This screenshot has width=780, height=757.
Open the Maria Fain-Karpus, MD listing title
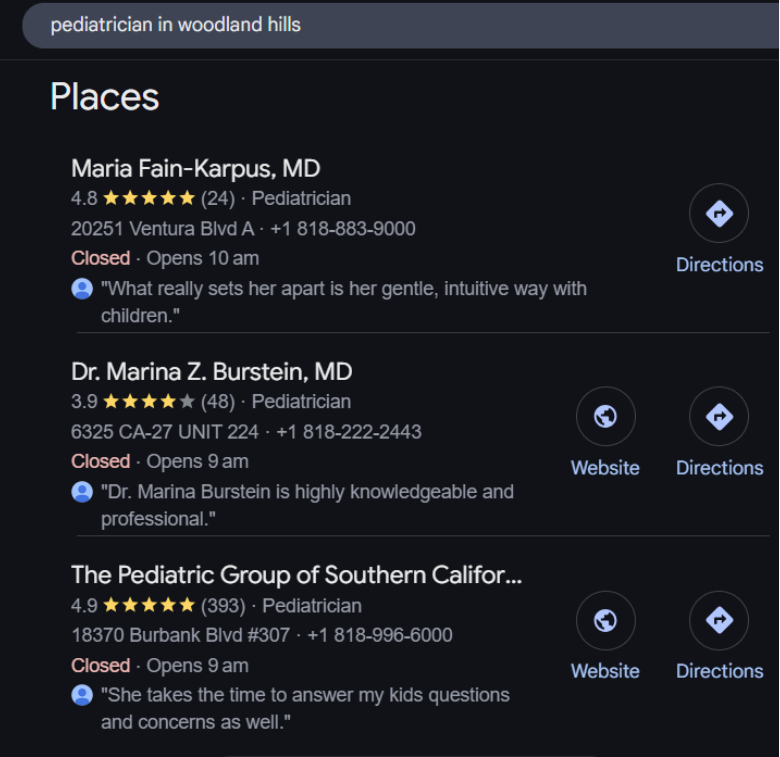pos(195,169)
